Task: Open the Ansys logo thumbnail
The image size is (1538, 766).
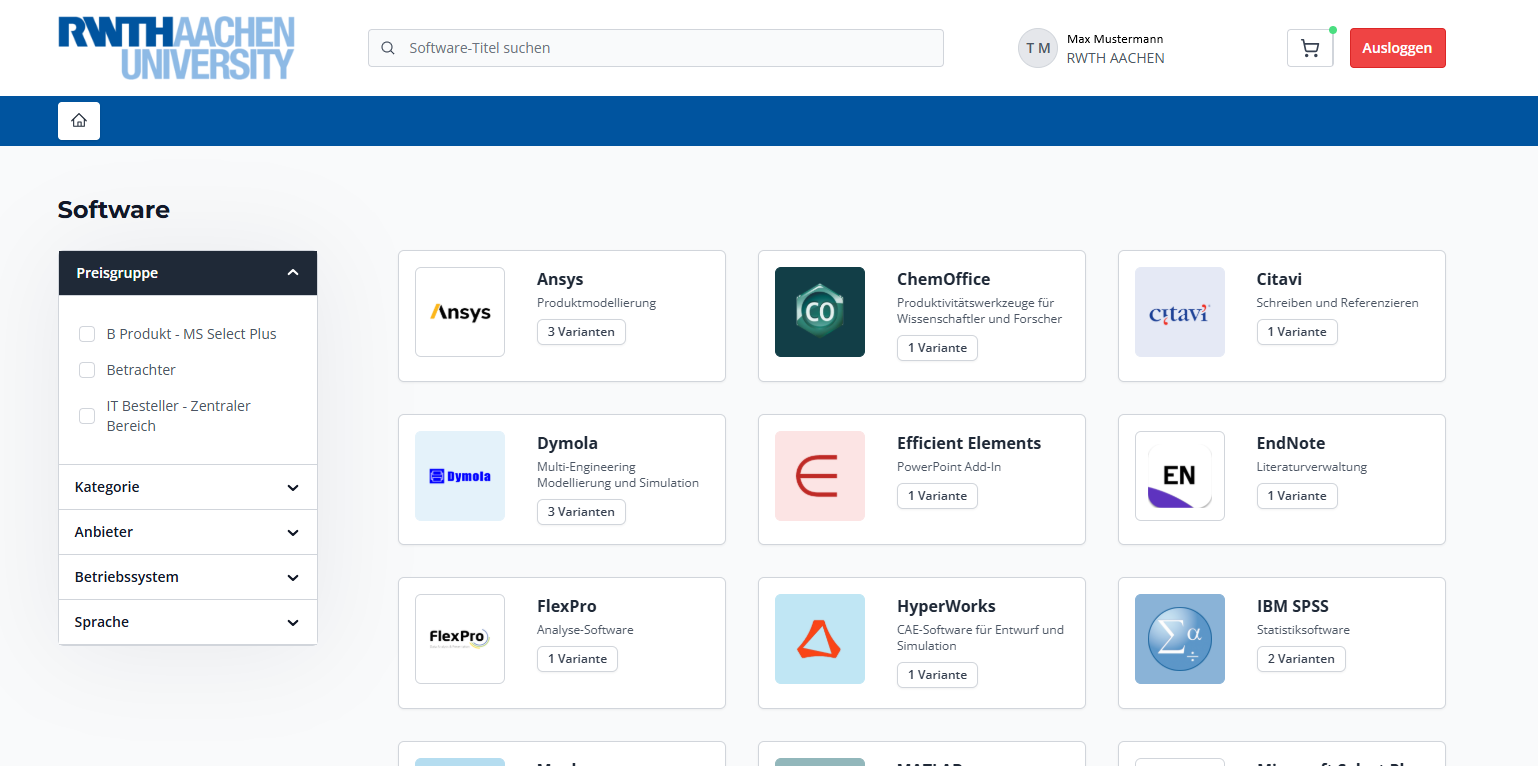Action: (460, 312)
